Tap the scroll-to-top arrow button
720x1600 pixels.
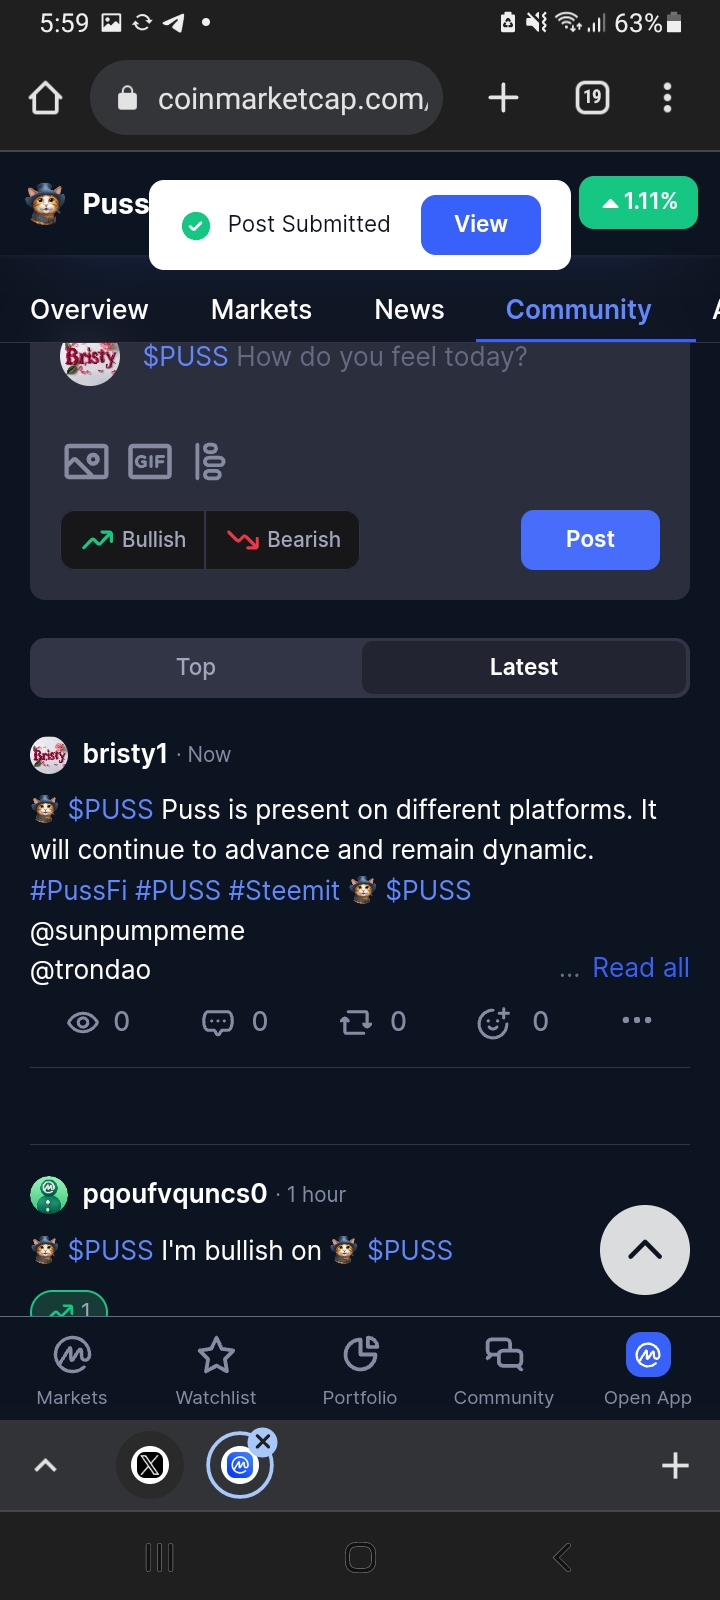pos(645,1250)
